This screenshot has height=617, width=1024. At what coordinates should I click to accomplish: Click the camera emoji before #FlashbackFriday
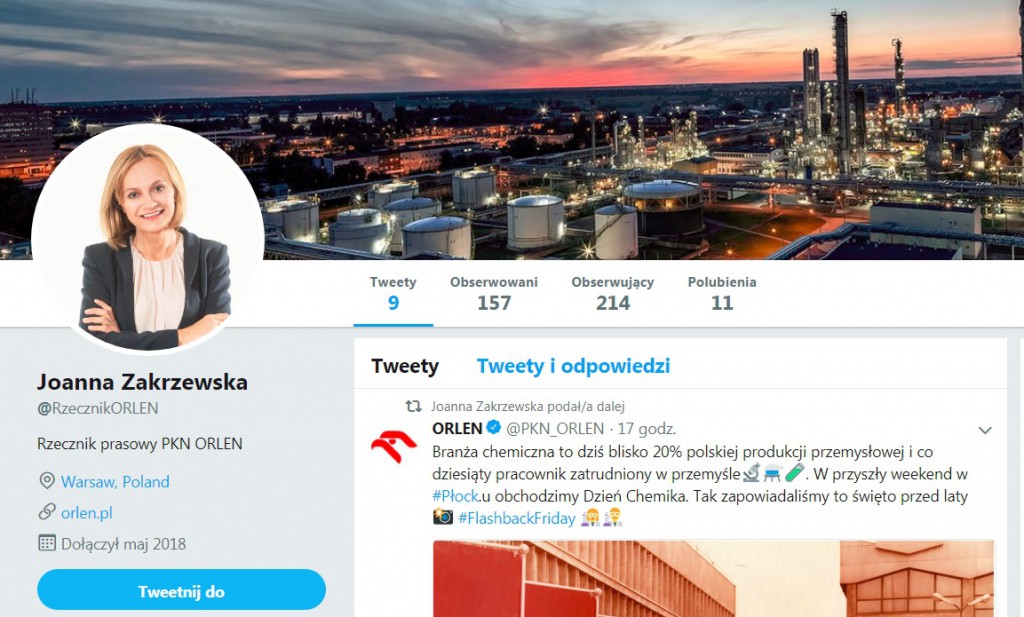(x=443, y=518)
